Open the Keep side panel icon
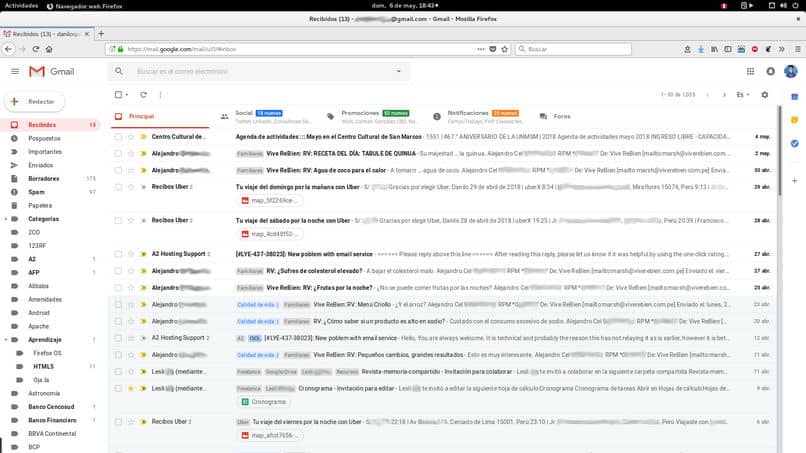The width and height of the screenshot is (806, 453). (795, 120)
